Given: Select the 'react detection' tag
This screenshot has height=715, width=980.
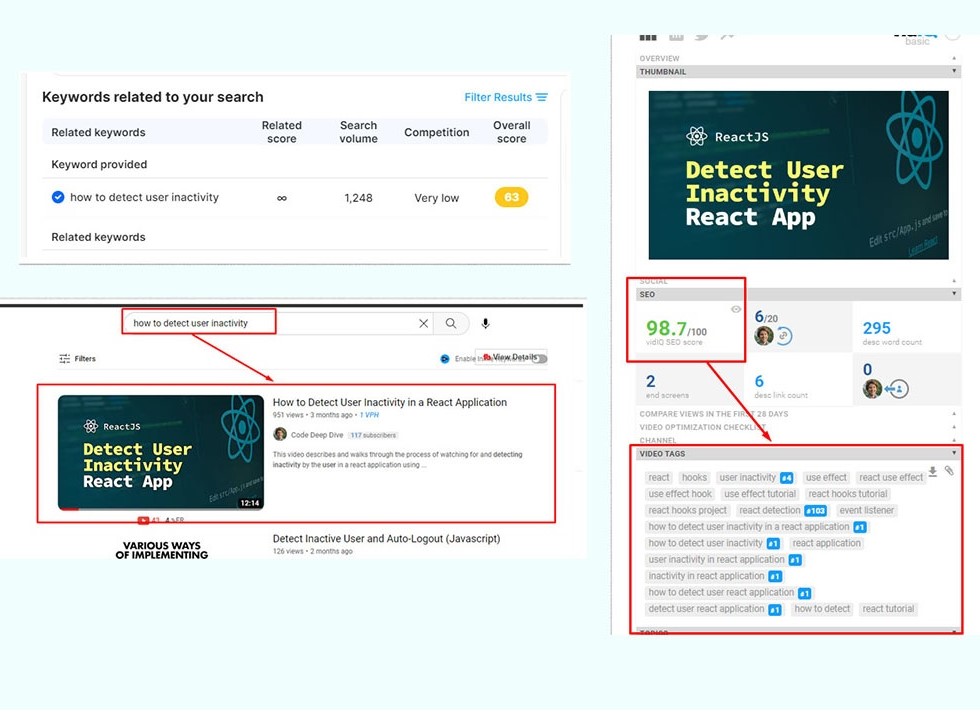Looking at the screenshot, I should (x=769, y=511).
